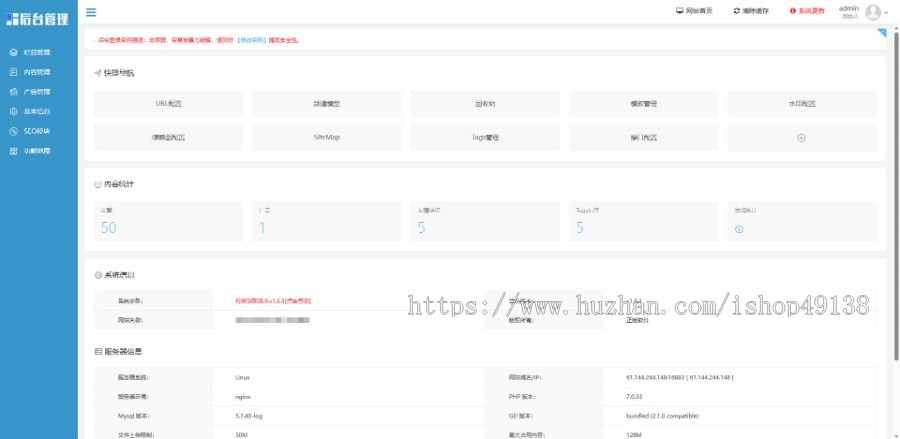Click the 内容管理 document icon
This screenshot has height=439, width=900.
(x=14, y=72)
